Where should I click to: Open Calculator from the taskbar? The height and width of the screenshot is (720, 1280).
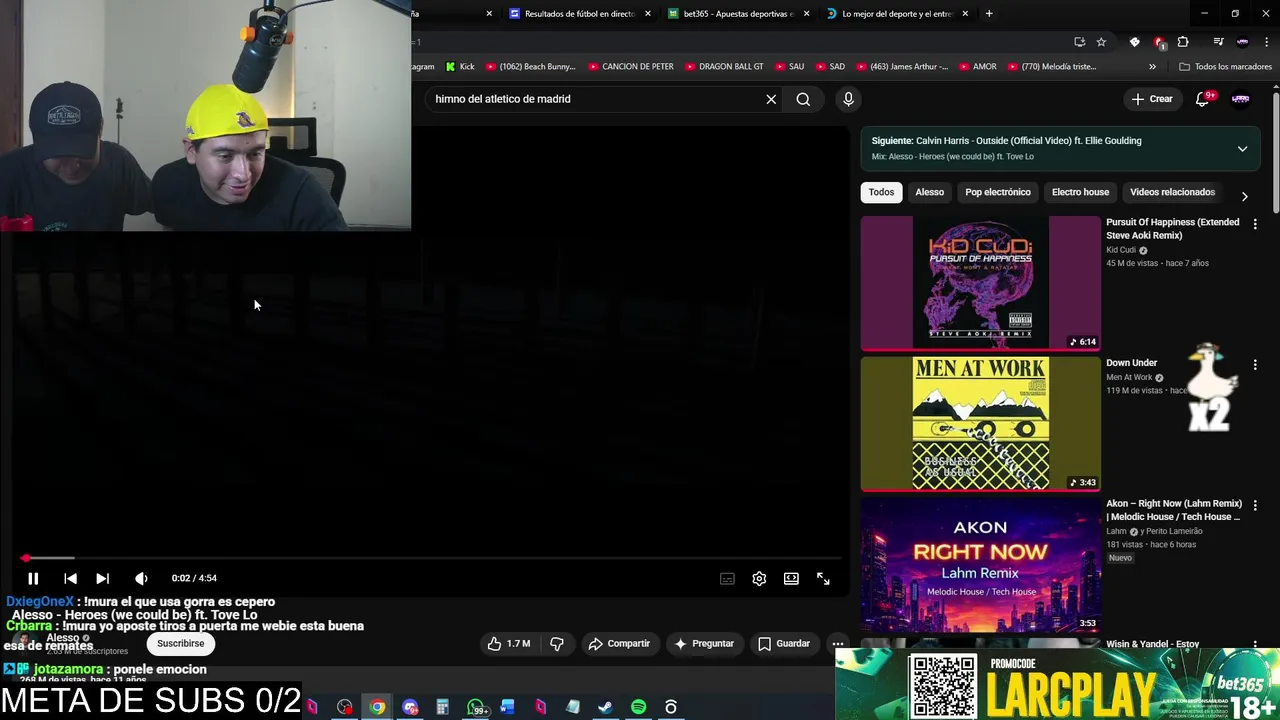click(442, 707)
